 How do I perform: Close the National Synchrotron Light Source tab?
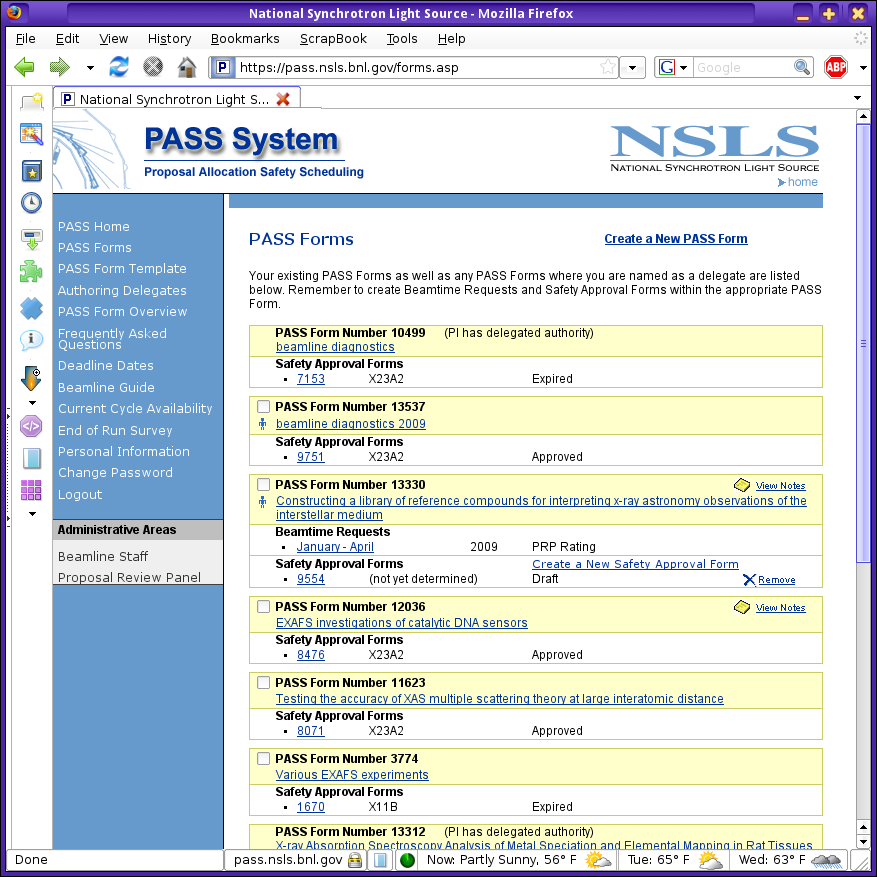click(283, 99)
